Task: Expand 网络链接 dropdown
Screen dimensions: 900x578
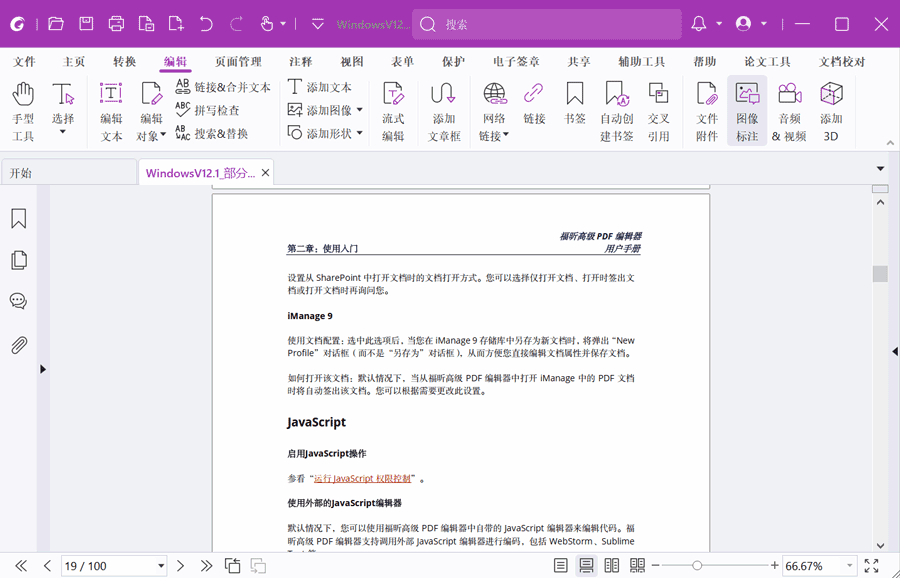Action: pos(506,135)
